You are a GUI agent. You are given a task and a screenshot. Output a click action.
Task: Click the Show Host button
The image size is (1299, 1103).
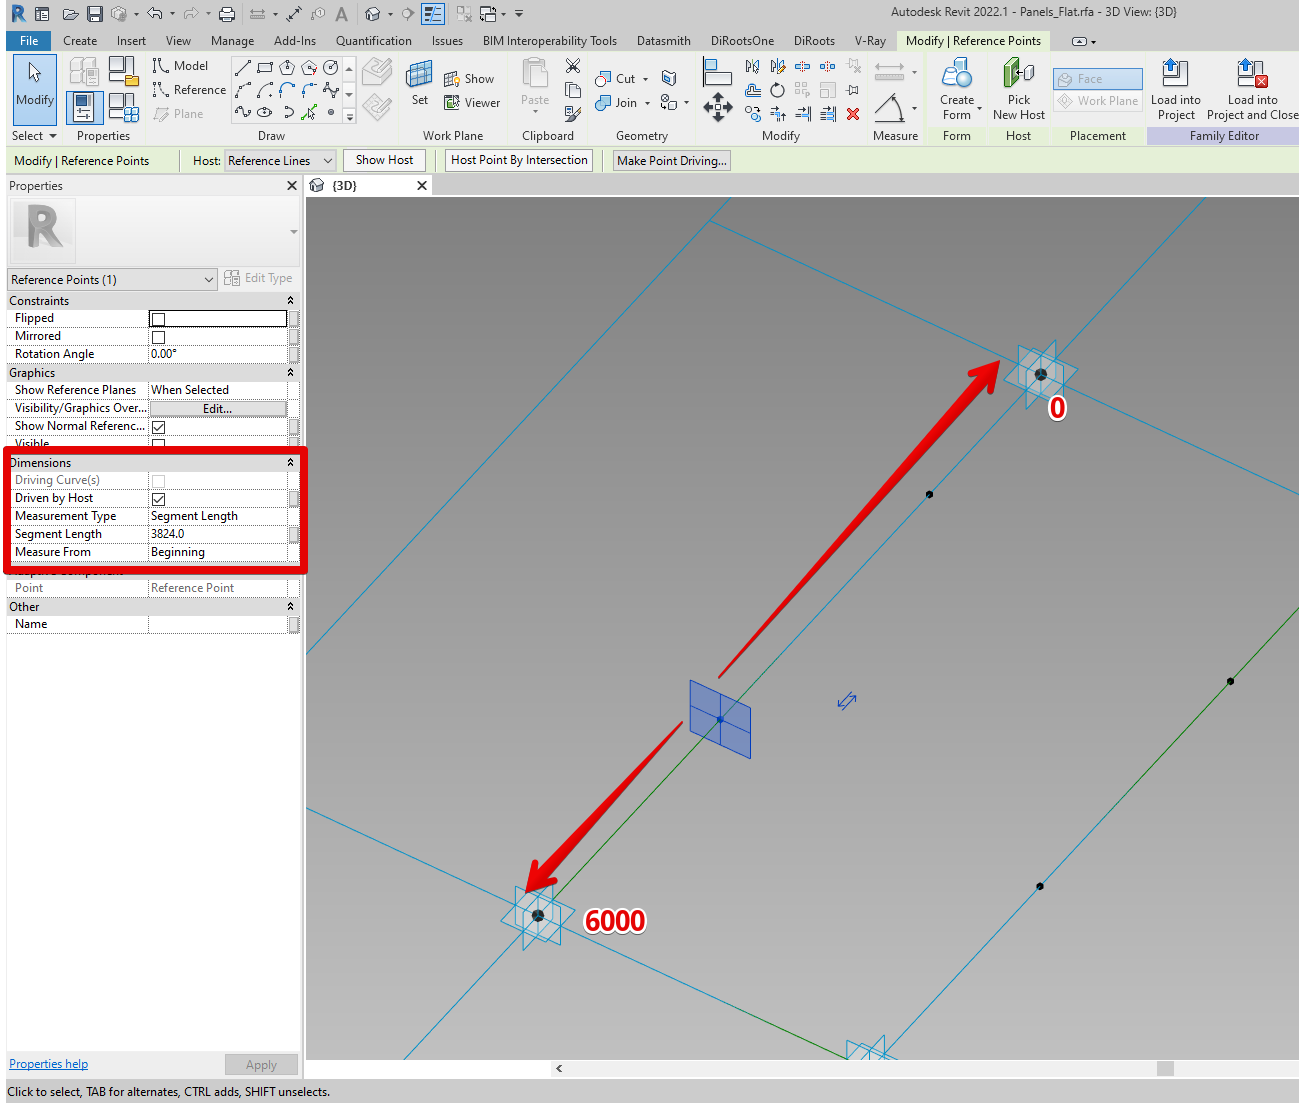tap(384, 160)
